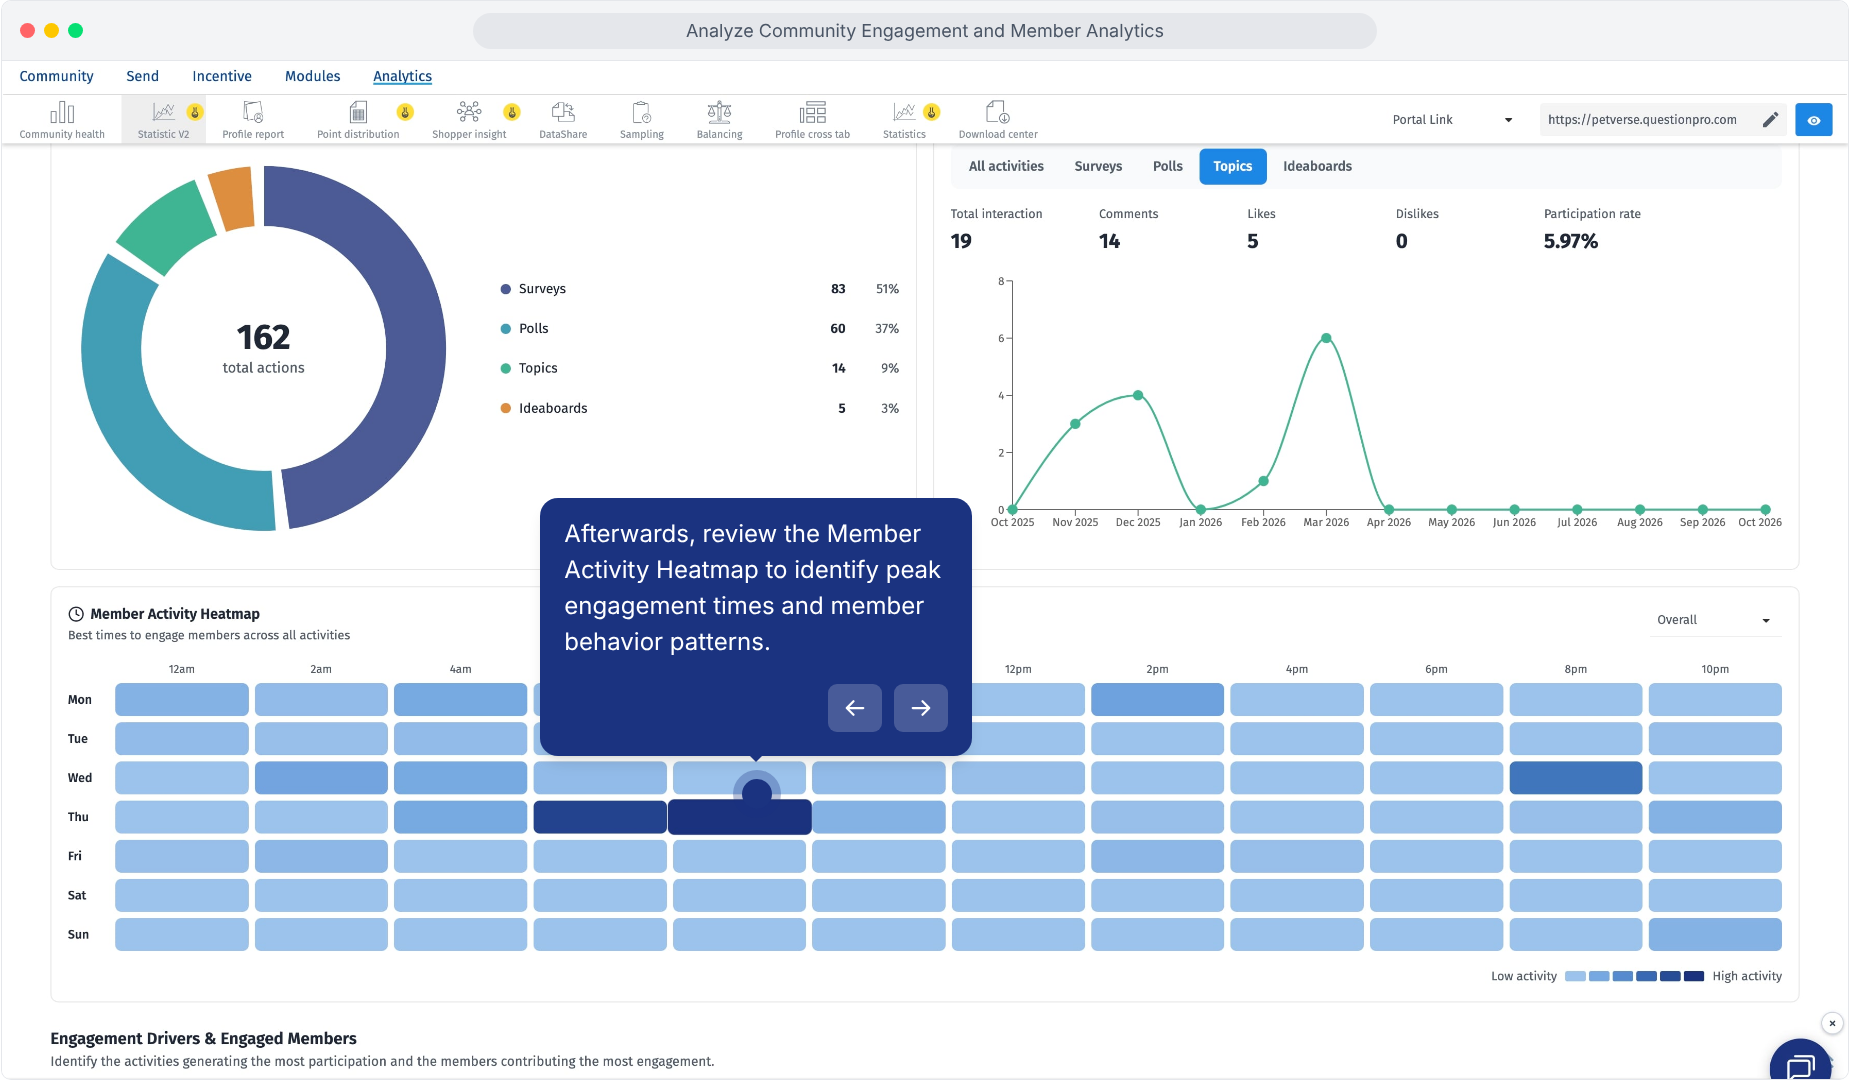Select the Statistic V2 tool
The image size is (1850, 1080).
point(164,119)
